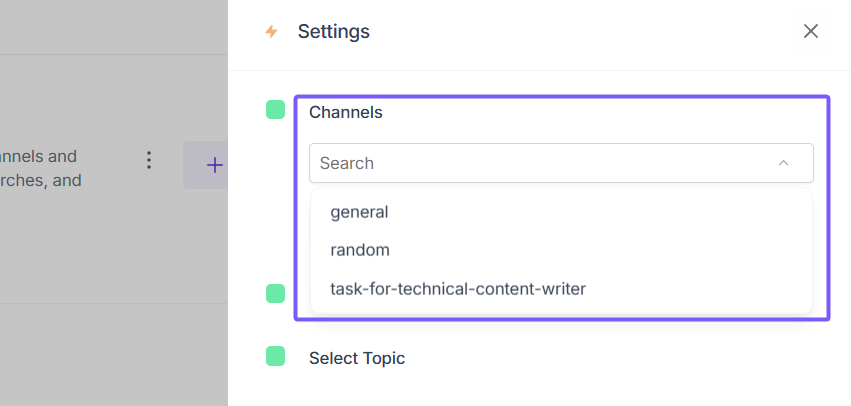The height and width of the screenshot is (406, 851).
Task: Click the dimmed text ending in "annels and"
Action: point(38,156)
